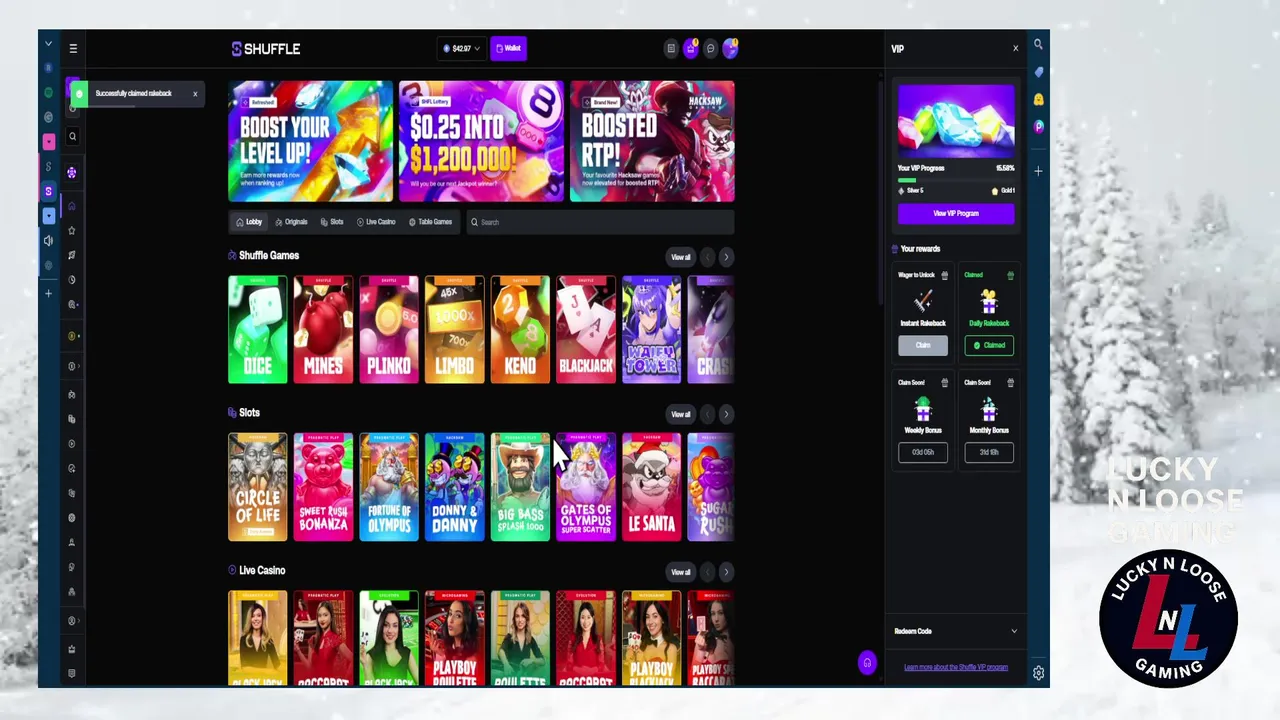Screen dimensions: 1280x720
Task: Collapse the top chevron in browser left strip
Action: pos(48,44)
